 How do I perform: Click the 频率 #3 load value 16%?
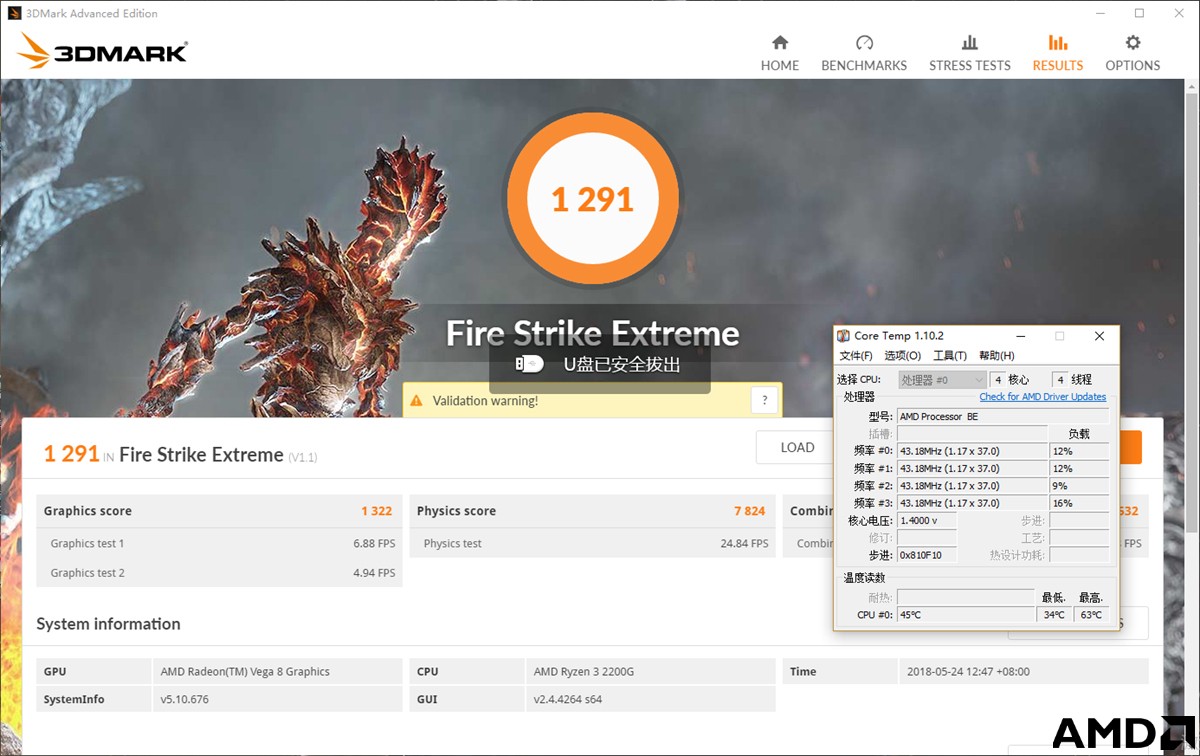coord(1079,503)
